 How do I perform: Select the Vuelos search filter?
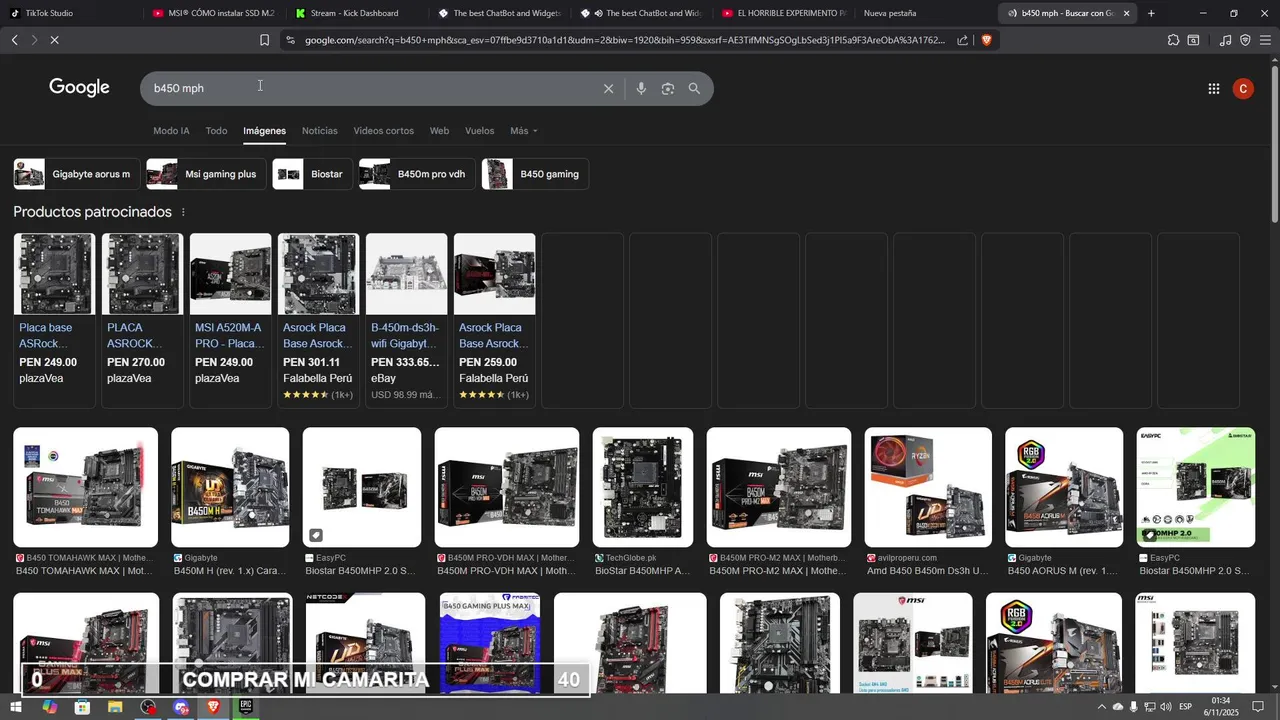(480, 131)
